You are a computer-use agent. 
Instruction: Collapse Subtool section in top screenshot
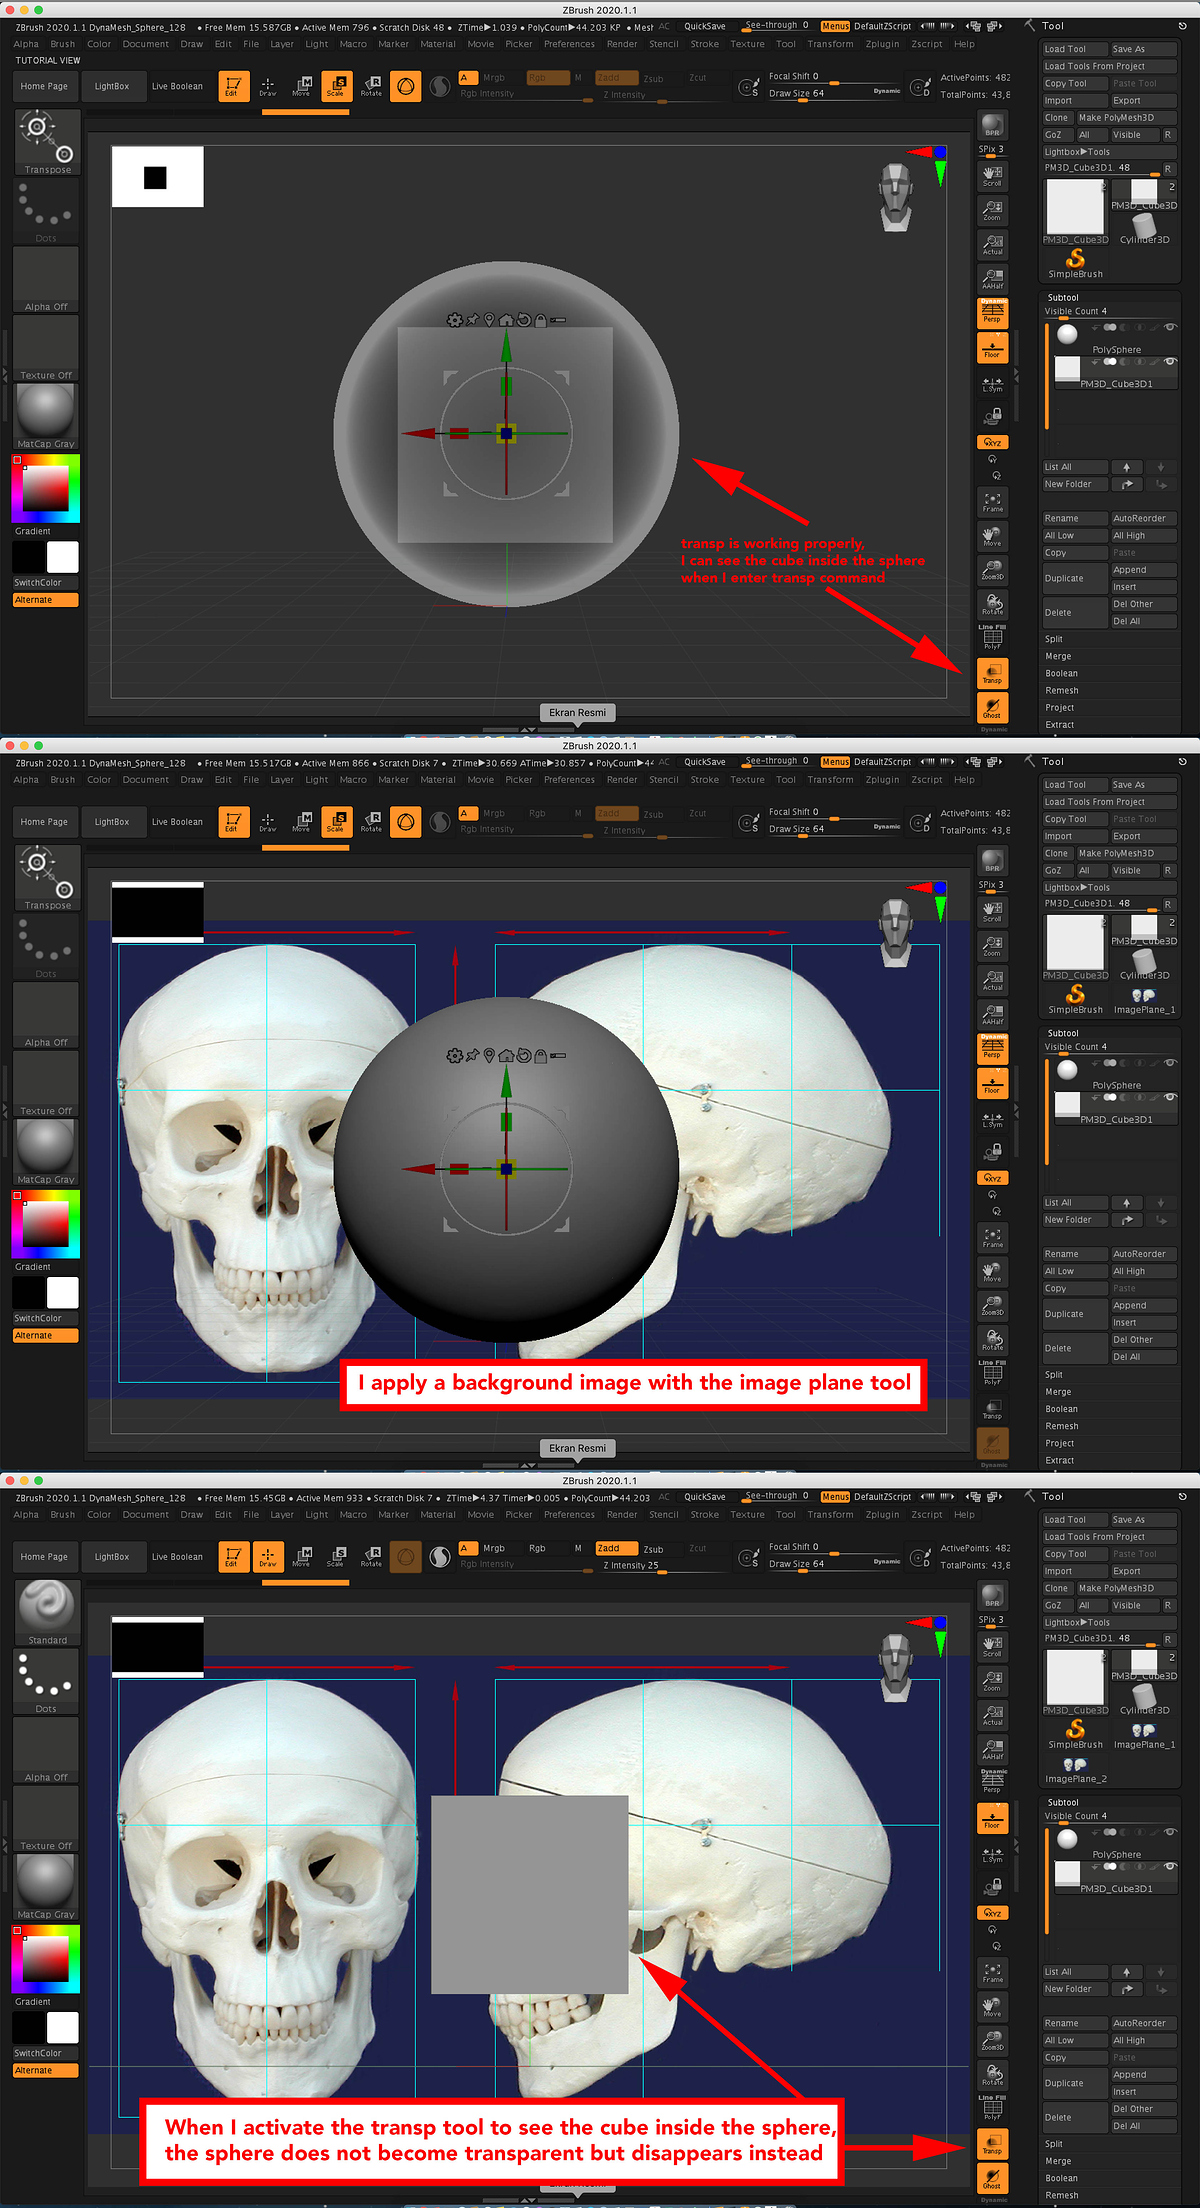pyautogui.click(x=1062, y=297)
